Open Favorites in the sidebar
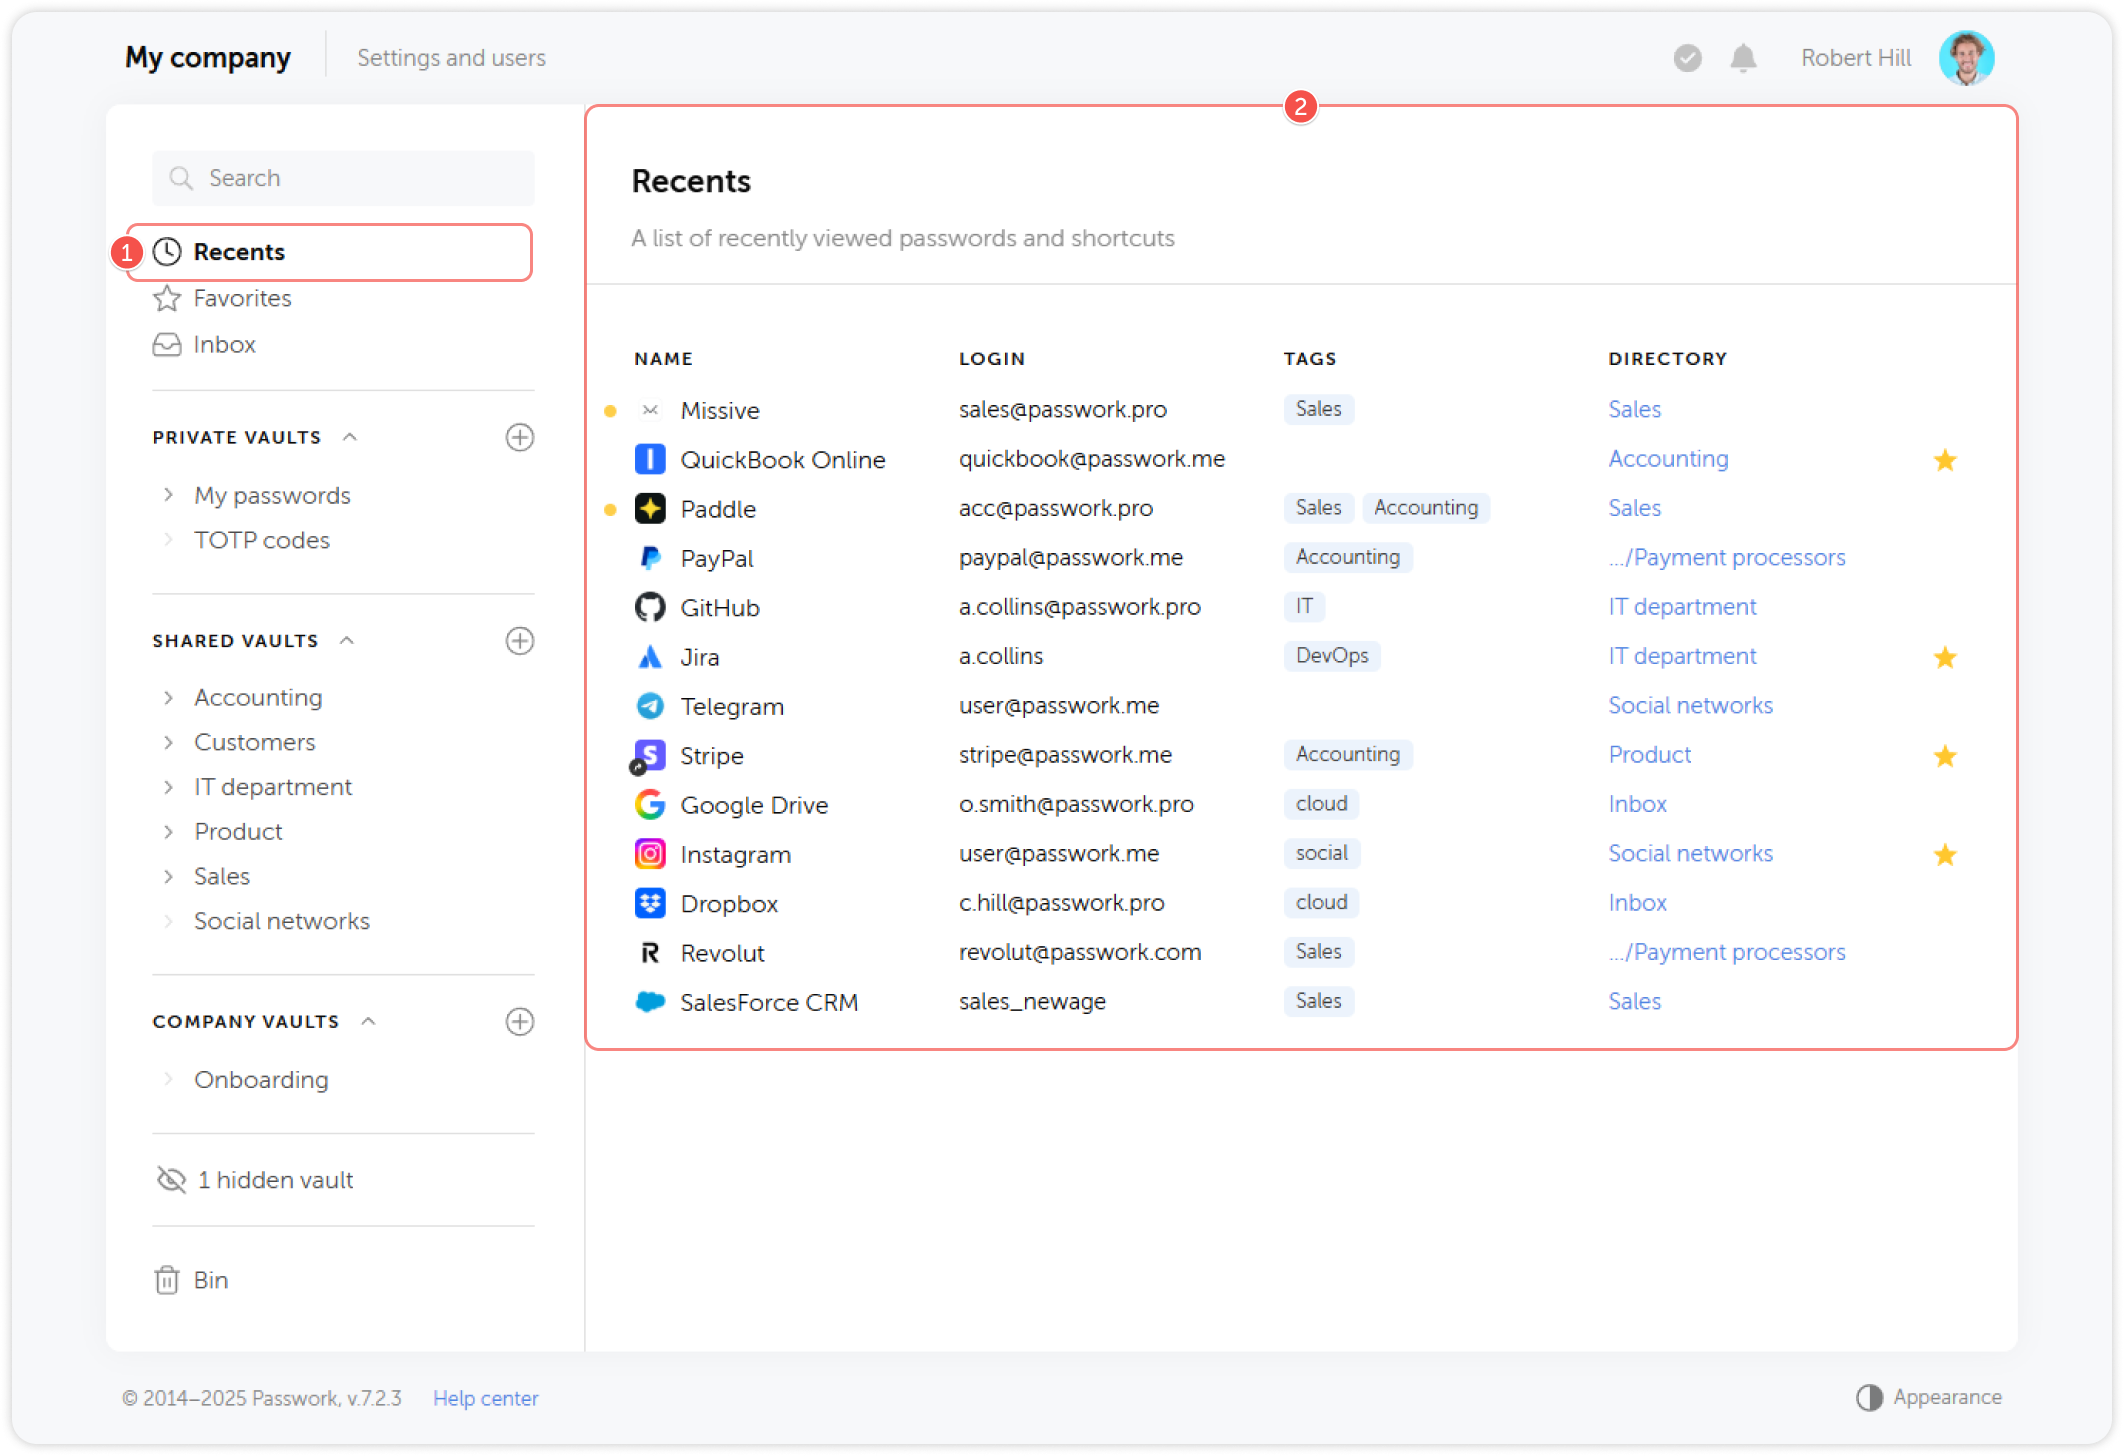2124x1456 pixels. [242, 298]
